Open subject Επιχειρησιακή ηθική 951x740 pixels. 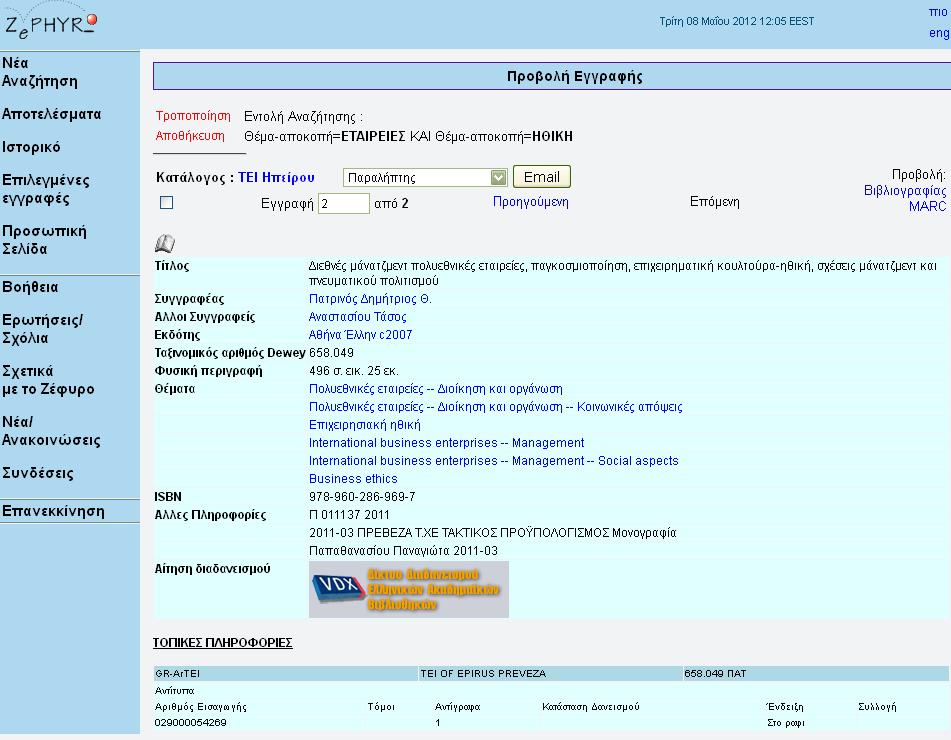365,425
